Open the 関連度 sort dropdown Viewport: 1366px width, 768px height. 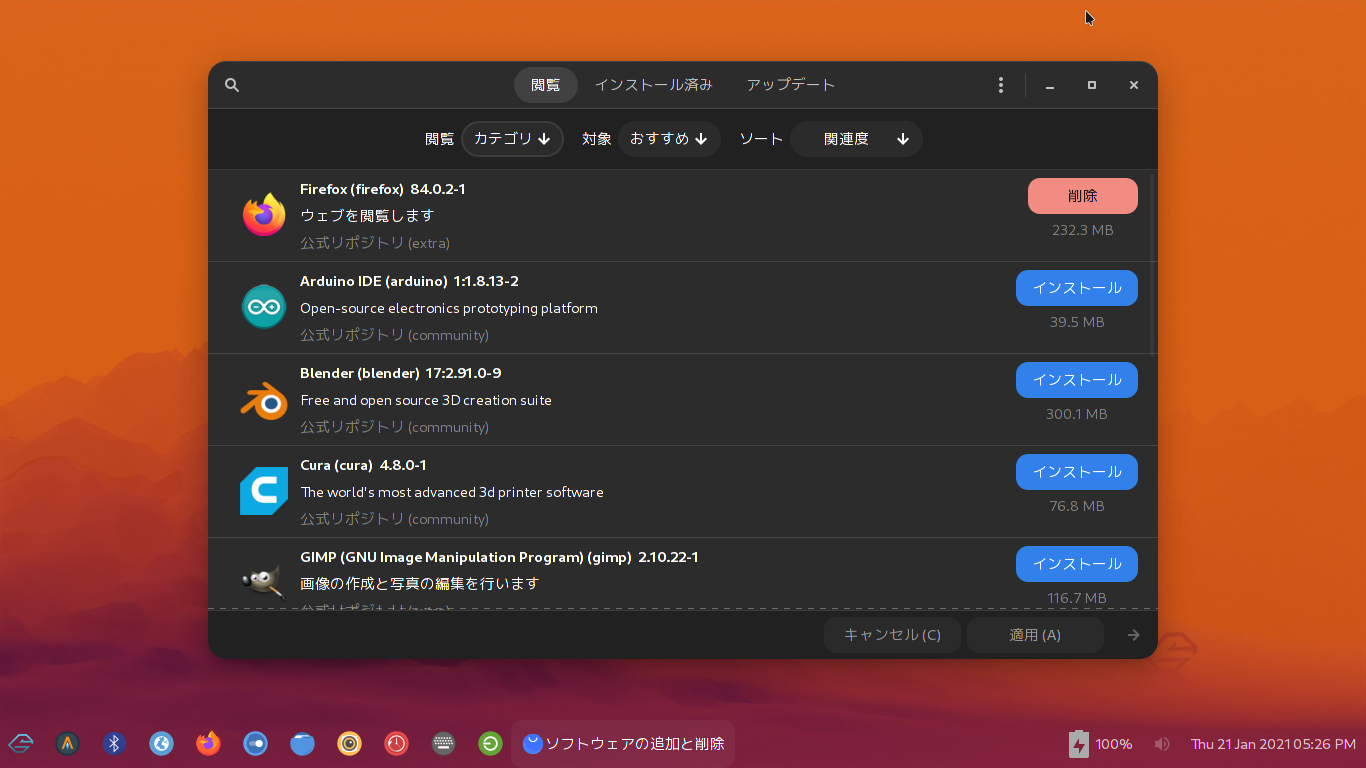[x=856, y=139]
